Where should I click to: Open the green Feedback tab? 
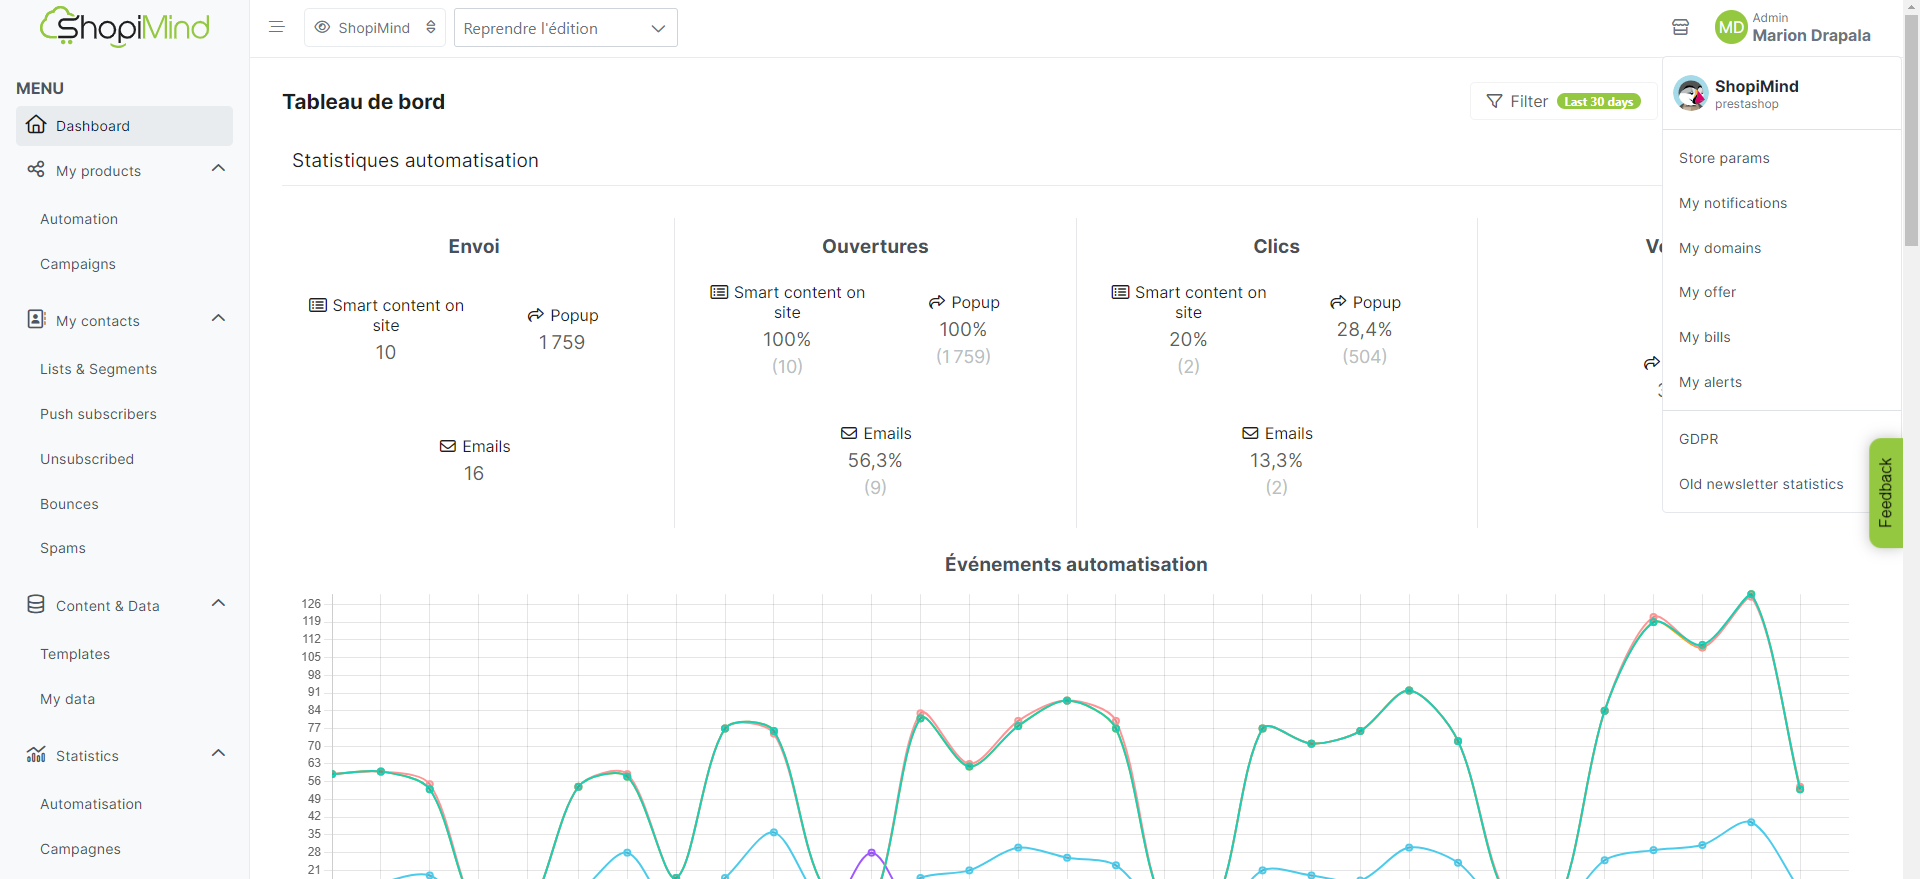pyautogui.click(x=1885, y=493)
